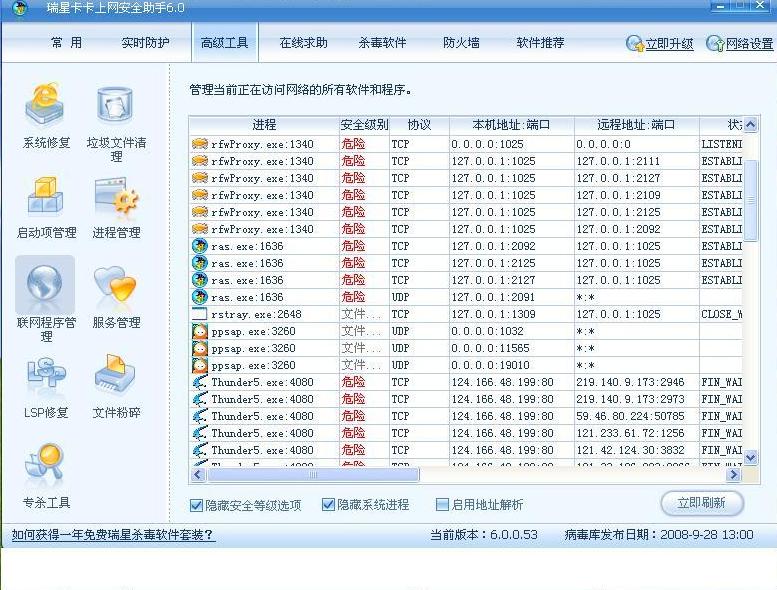Open 服务管理 service manager
The height and width of the screenshot is (590, 777).
[x=116, y=296]
